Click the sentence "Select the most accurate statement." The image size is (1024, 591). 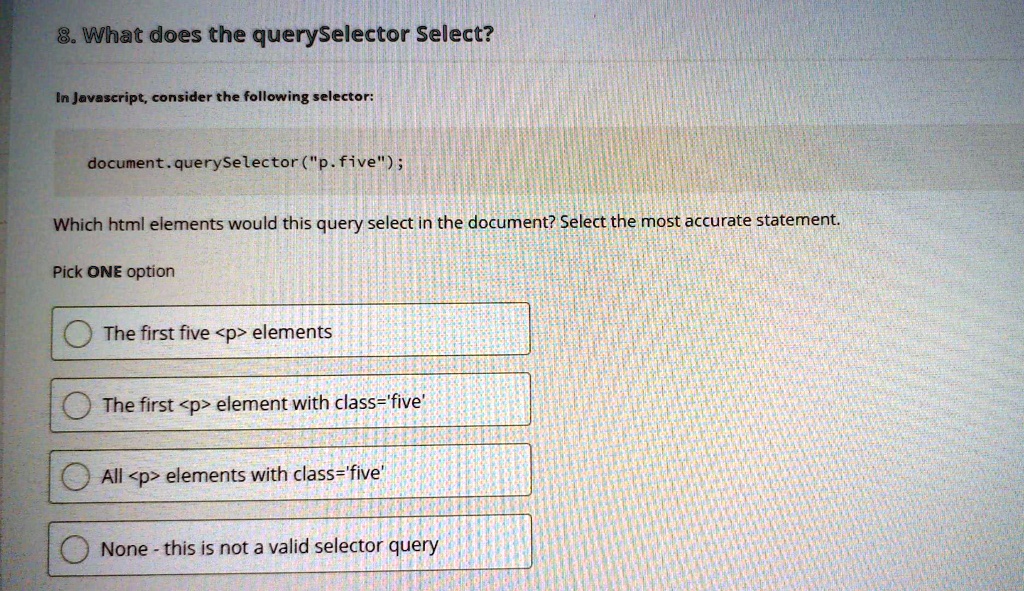point(700,221)
